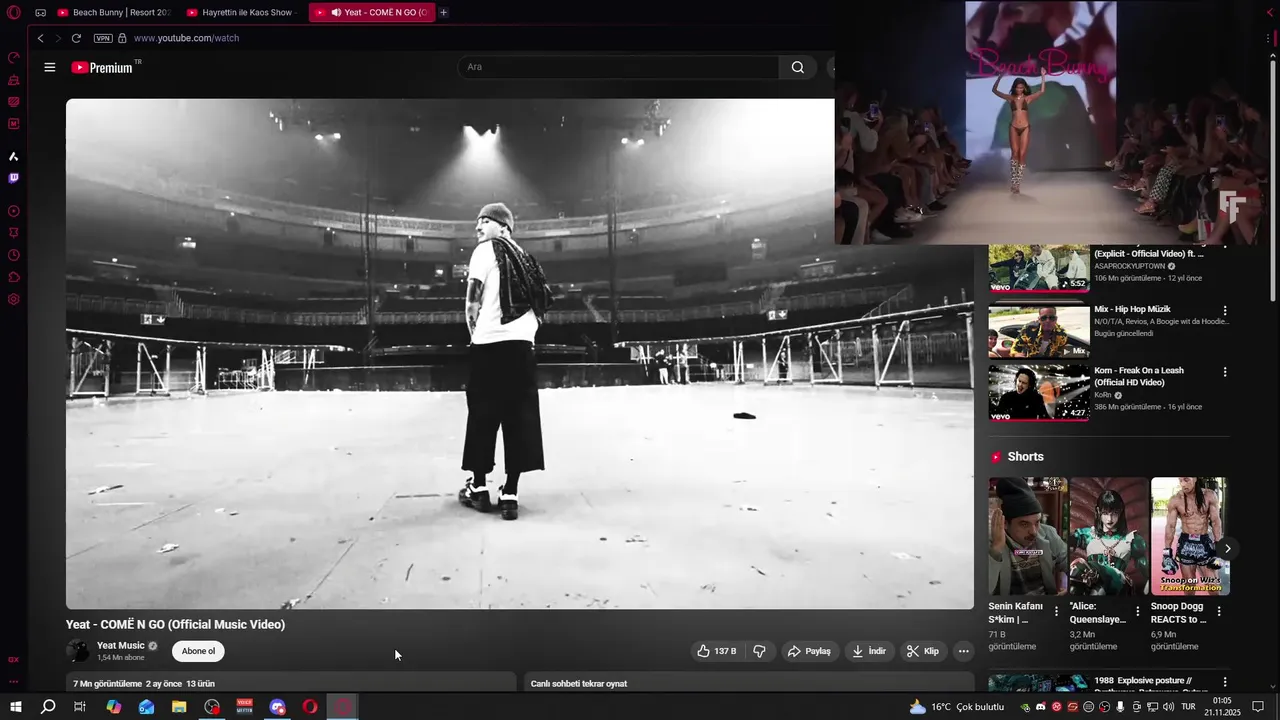Open File Explorer from taskbar
Viewport: 1280px width, 720px height.
[x=179, y=707]
